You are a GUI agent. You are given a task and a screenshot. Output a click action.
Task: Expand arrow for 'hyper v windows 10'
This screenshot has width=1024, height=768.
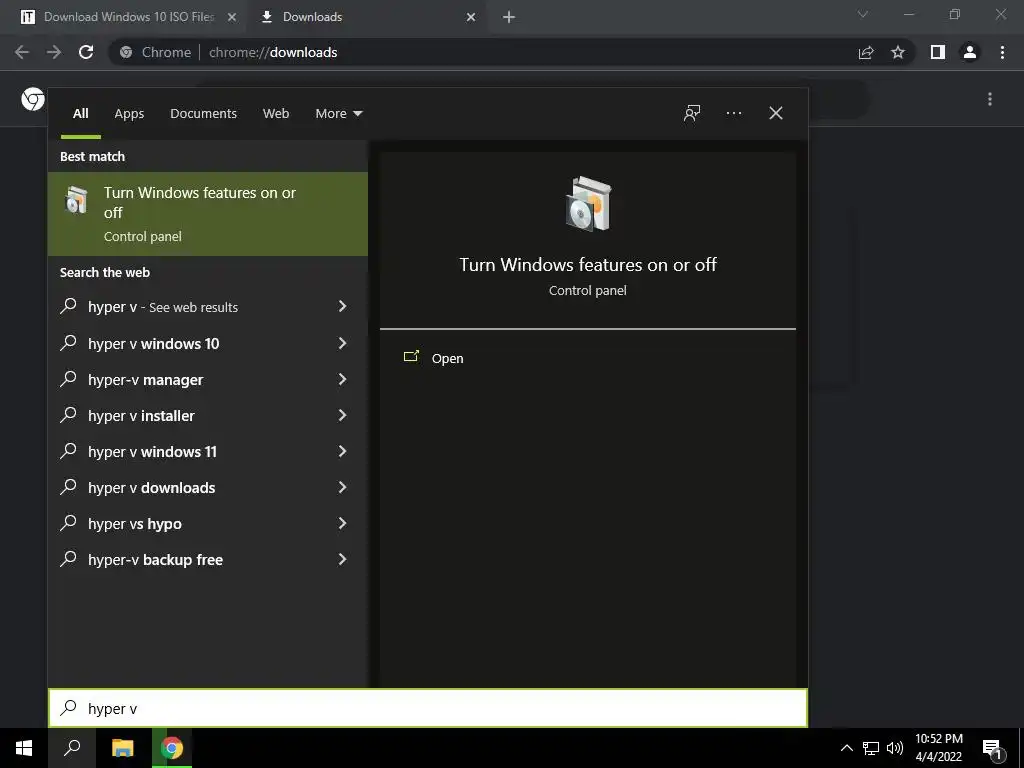tap(342, 343)
